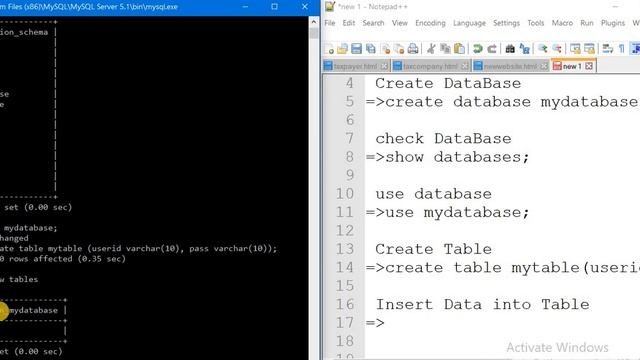Click the Open file icon in Notepad++
640x360 pixels.
point(342,49)
